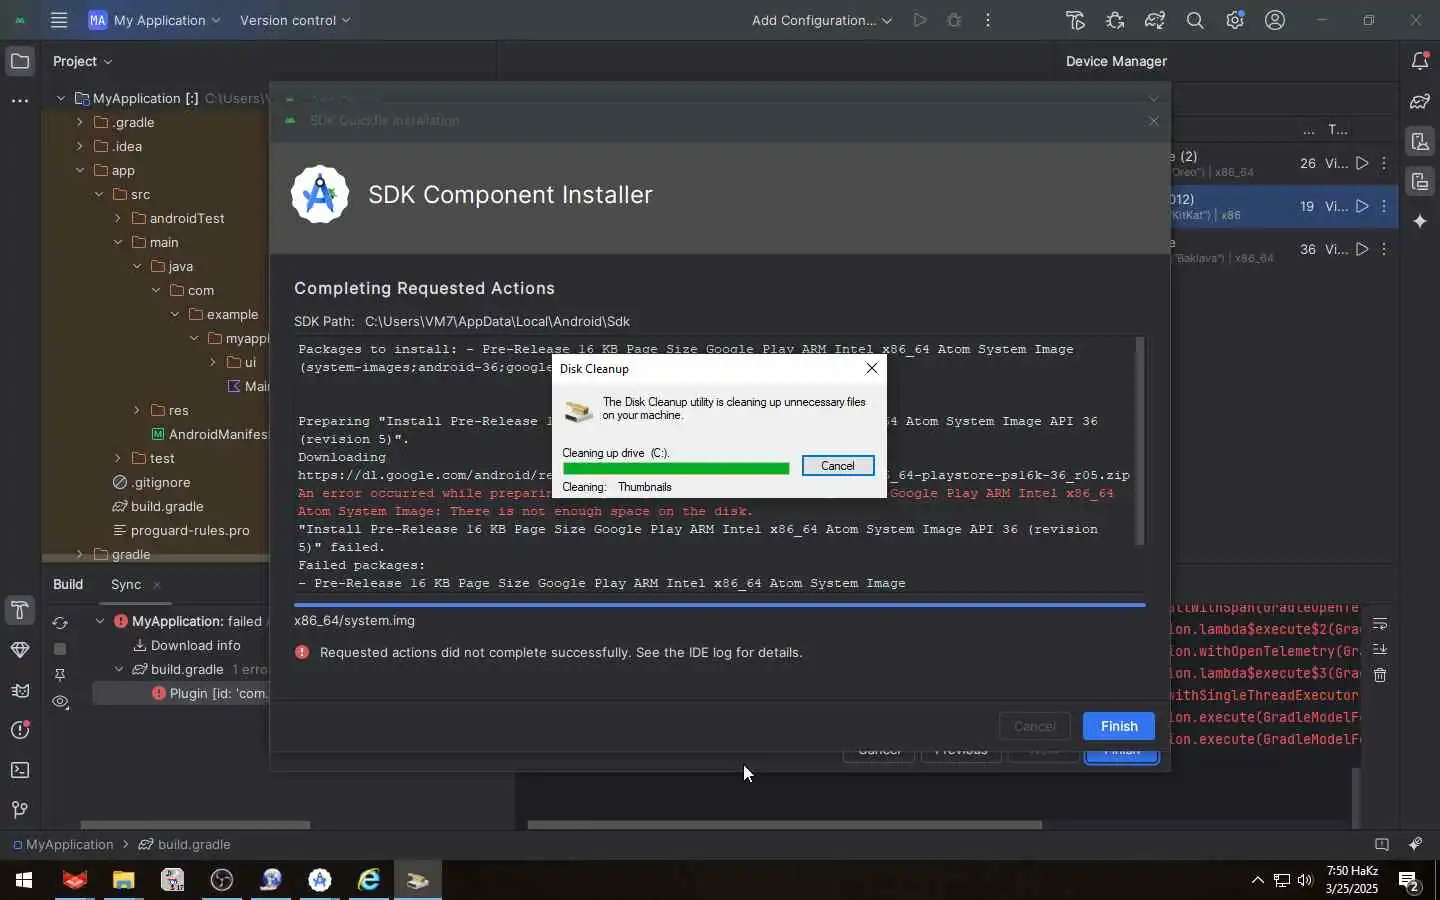
Task: Open the Version Control branch icon
Action: pos(20,810)
